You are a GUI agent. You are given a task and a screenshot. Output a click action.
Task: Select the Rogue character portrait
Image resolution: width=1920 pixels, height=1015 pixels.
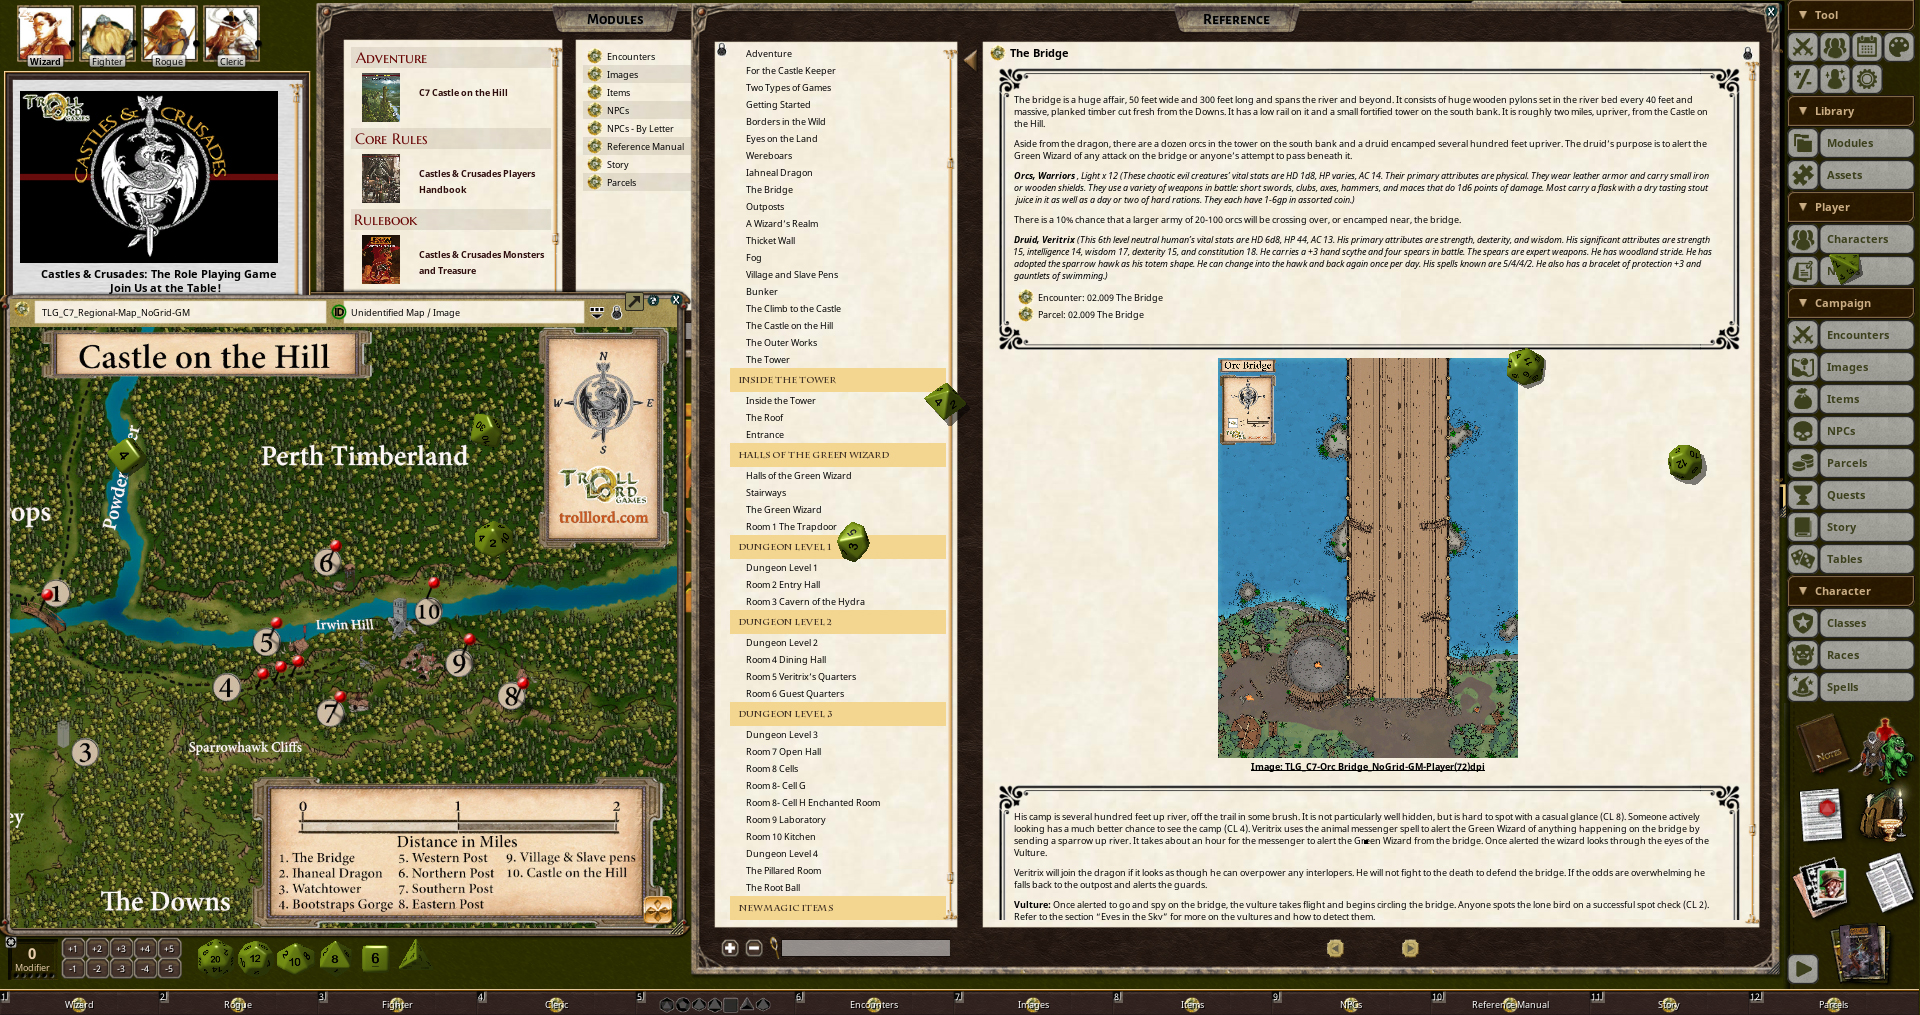(169, 36)
